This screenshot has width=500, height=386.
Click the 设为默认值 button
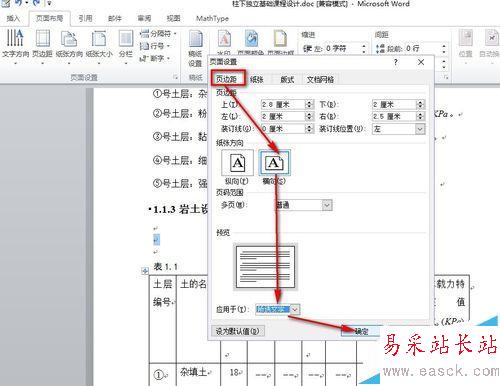(238, 331)
